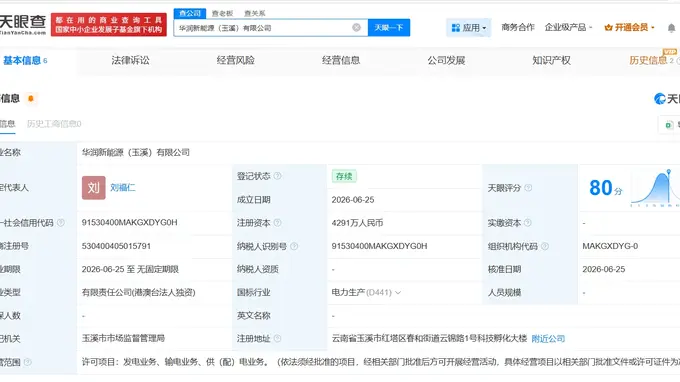The height and width of the screenshot is (382, 680).
Task: Expand the 电力生产(D441) industry chevron
Action: [x=398, y=293]
